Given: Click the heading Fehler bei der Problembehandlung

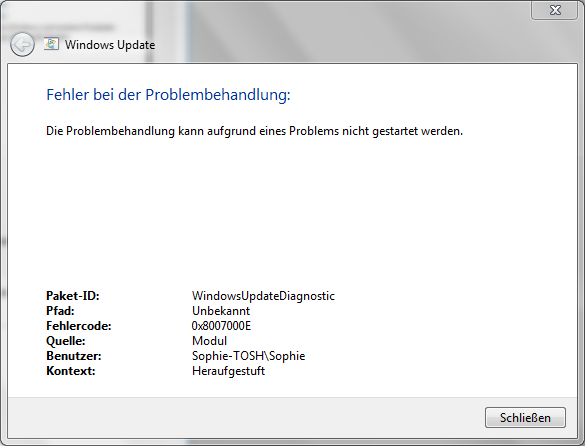Looking at the screenshot, I should pos(168,95).
